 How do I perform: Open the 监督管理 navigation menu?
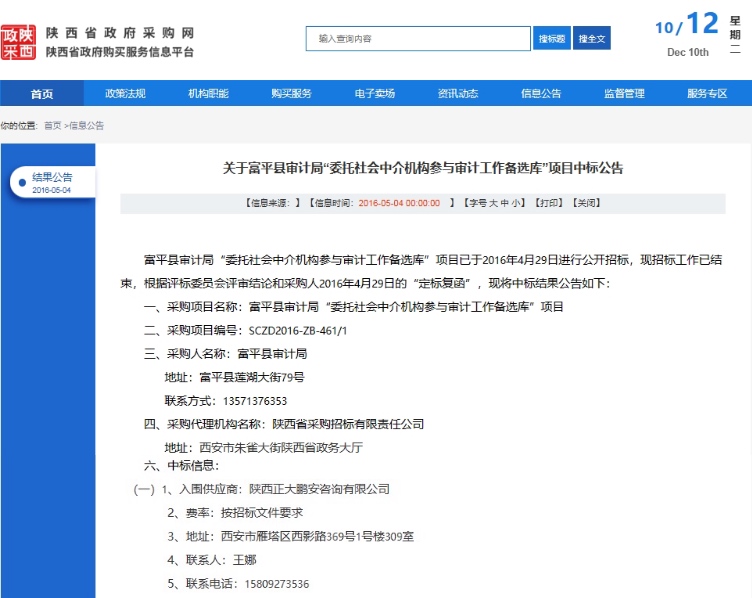point(624,94)
